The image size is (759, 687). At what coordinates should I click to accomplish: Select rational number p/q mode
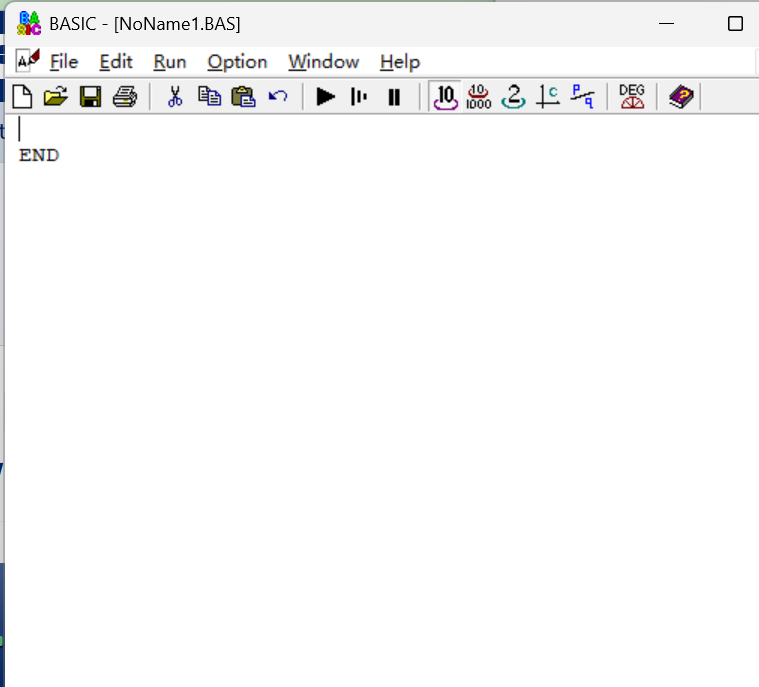(582, 96)
